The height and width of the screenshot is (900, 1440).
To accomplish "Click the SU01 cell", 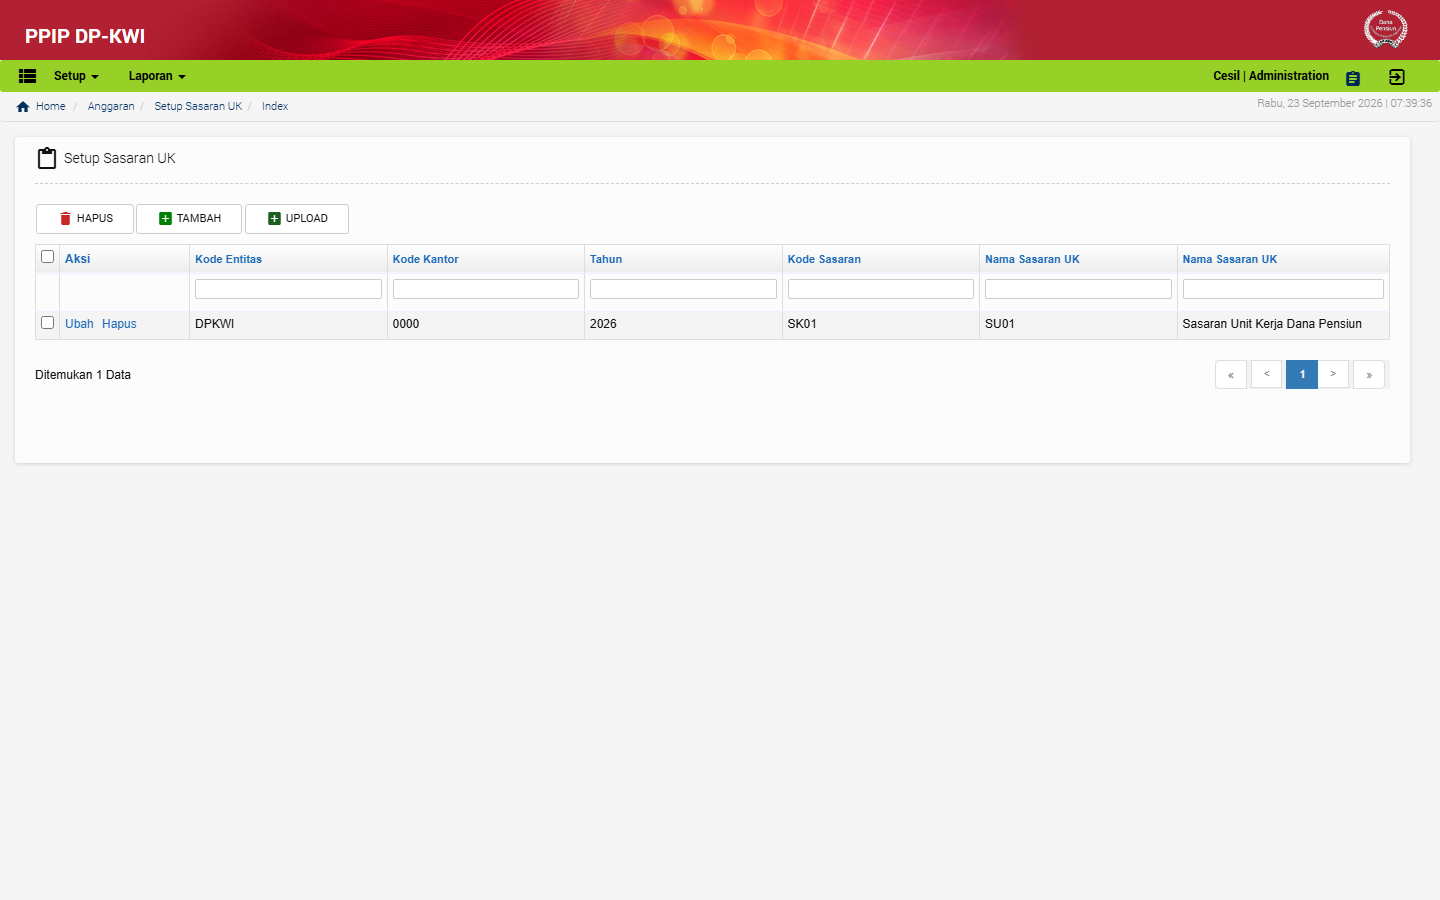I will click(1078, 324).
